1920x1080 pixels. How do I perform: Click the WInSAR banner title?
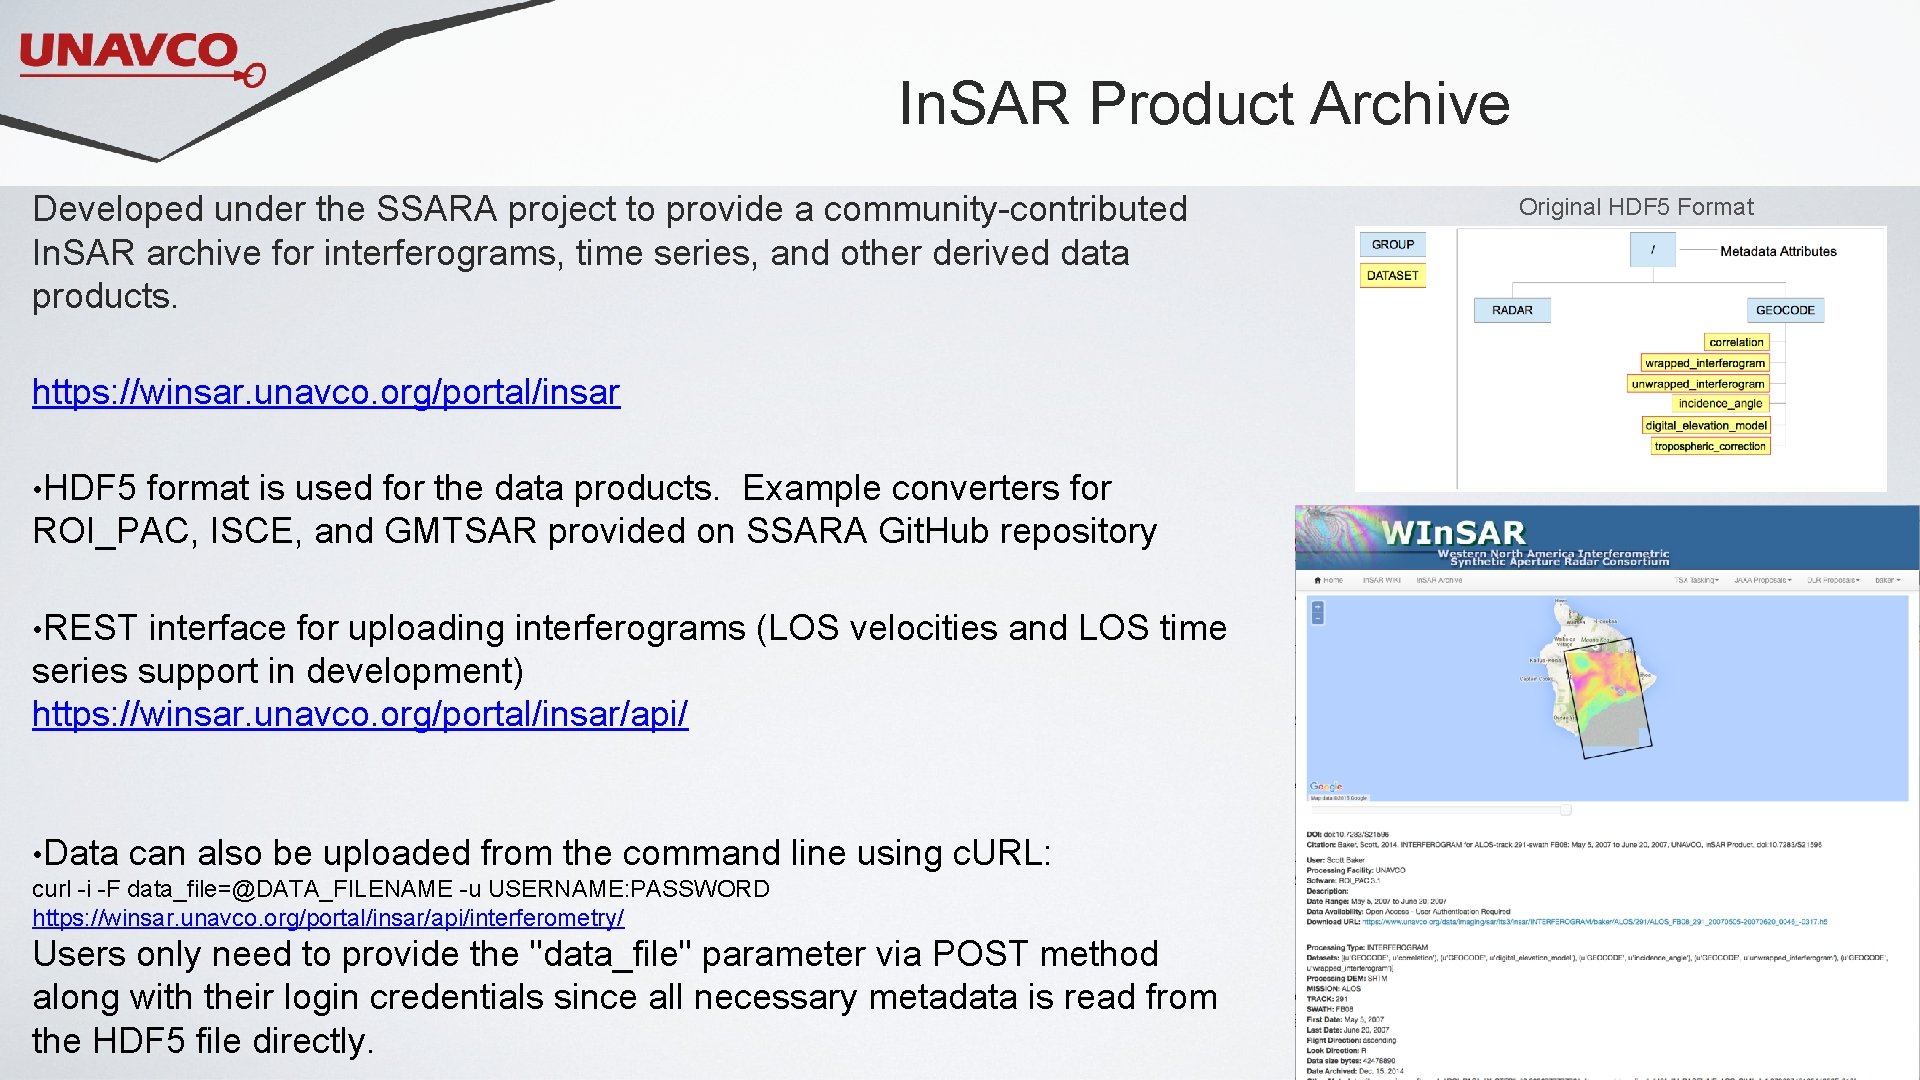1453,532
